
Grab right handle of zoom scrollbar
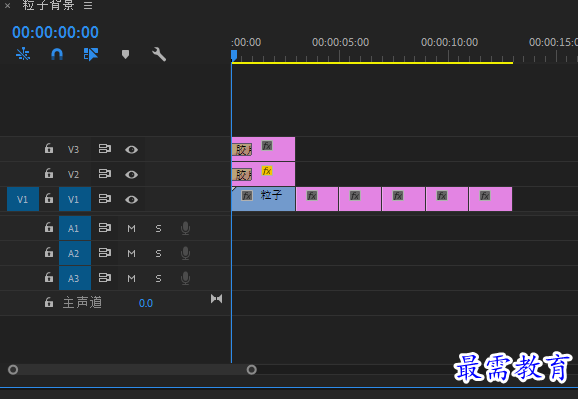click(x=252, y=369)
